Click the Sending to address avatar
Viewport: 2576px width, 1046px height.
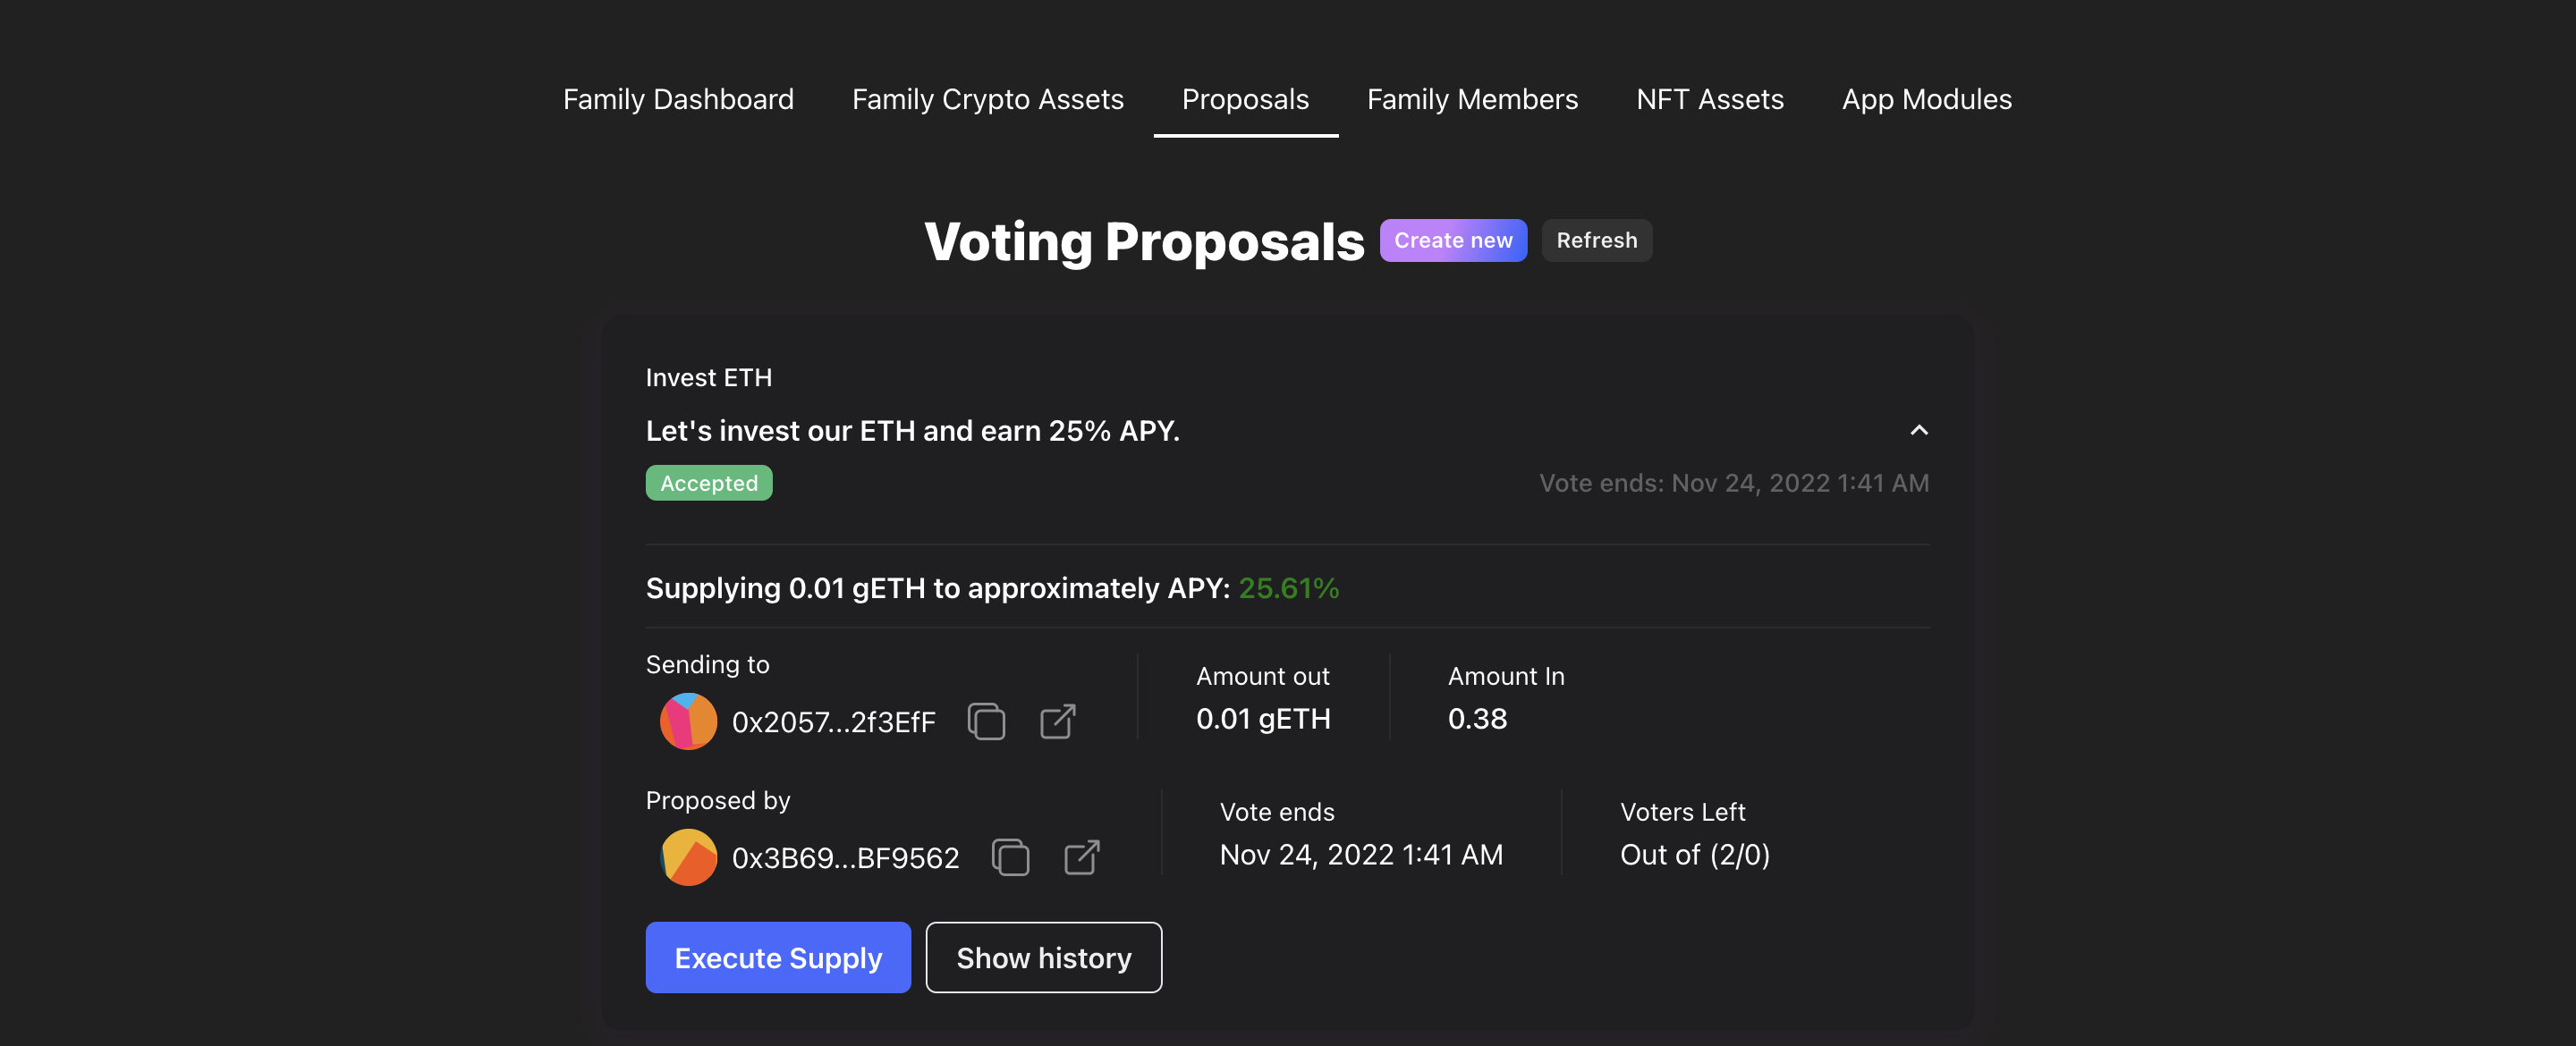pos(688,721)
